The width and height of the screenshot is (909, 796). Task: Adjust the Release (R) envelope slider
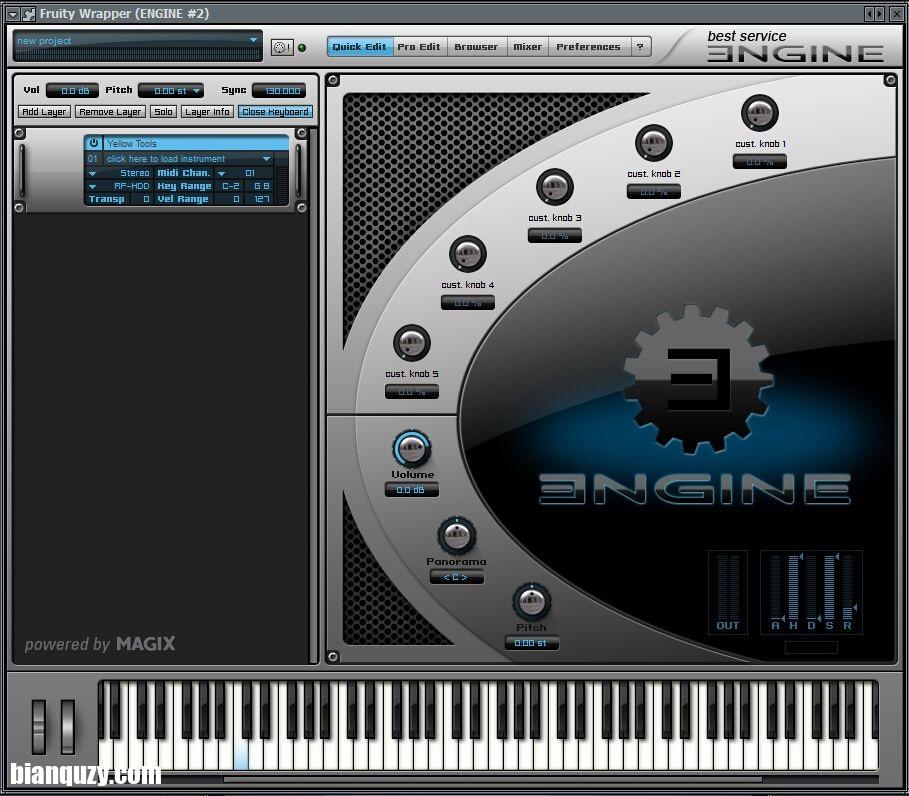(848, 587)
